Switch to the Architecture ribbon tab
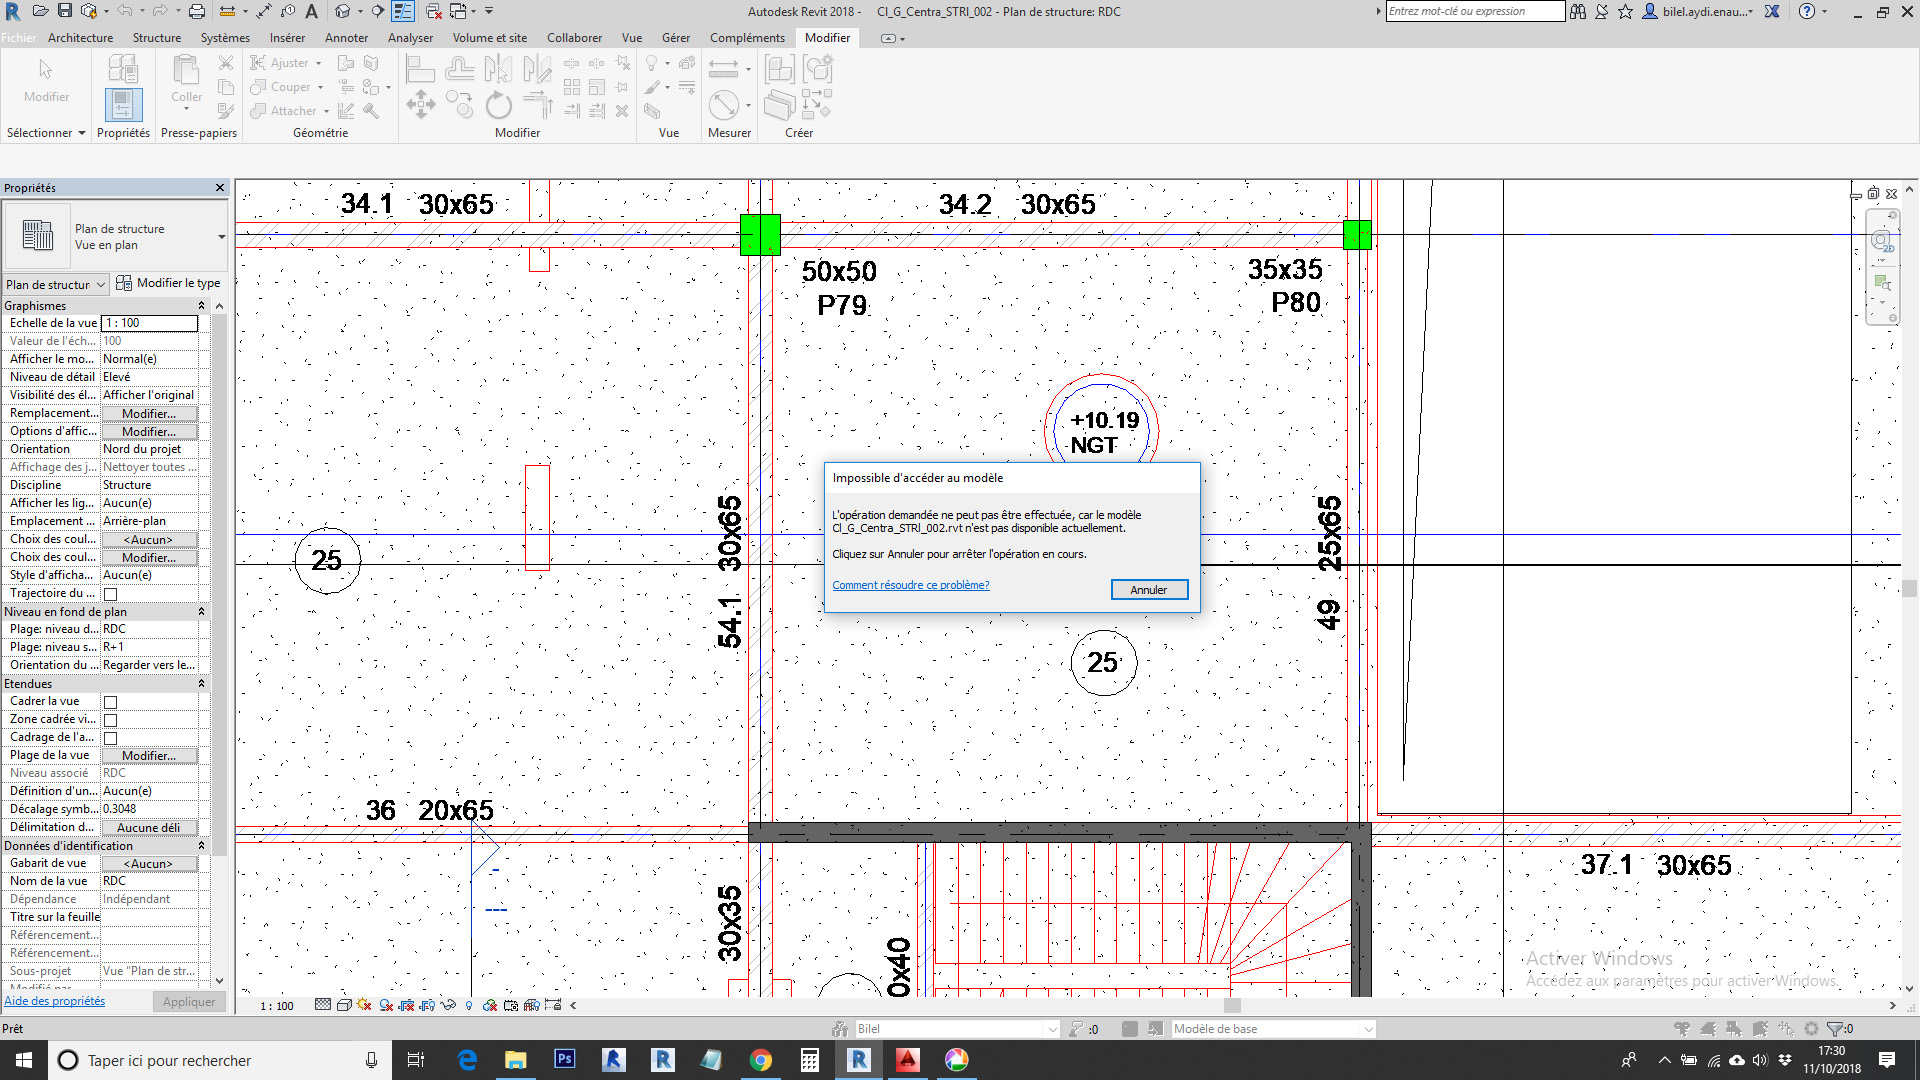Image resolution: width=1920 pixels, height=1080 pixels. tap(80, 38)
